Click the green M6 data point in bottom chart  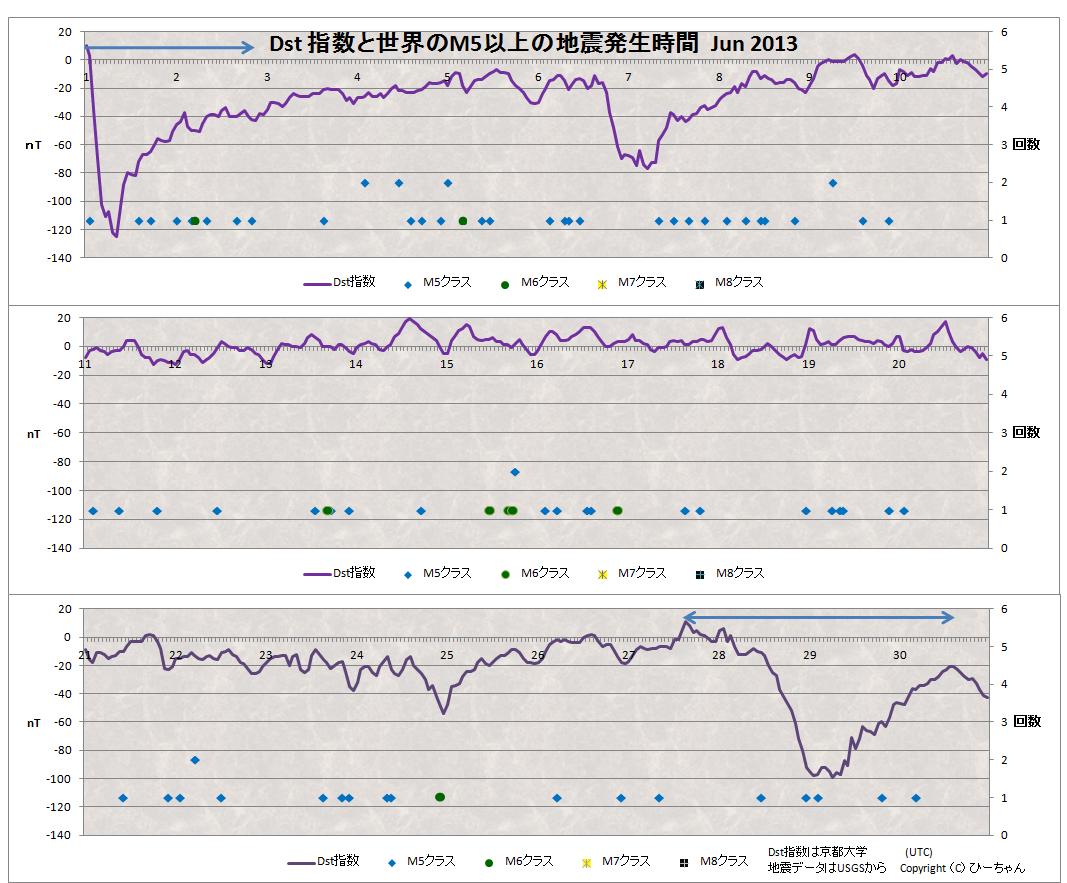(440, 797)
